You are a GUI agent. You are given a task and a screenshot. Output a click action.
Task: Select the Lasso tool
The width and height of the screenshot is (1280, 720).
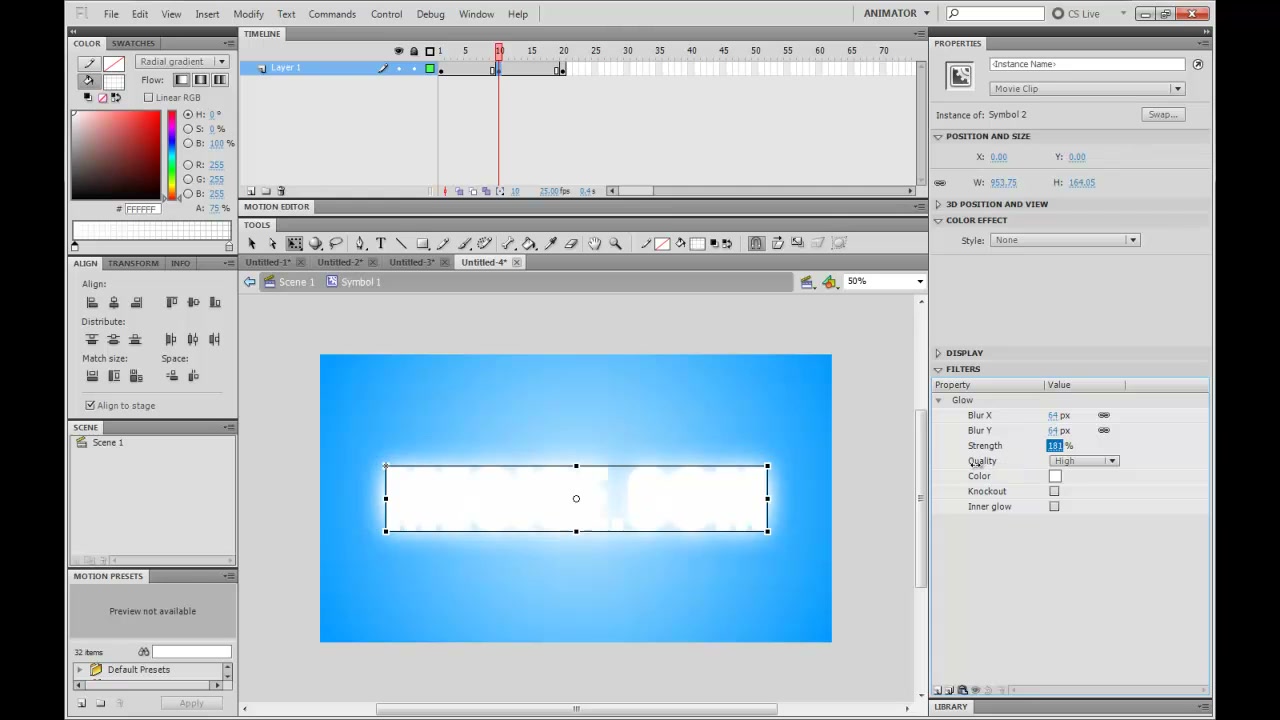point(336,243)
